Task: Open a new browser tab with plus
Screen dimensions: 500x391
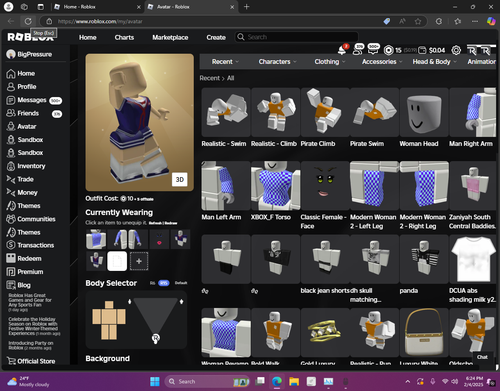Action: [x=246, y=7]
